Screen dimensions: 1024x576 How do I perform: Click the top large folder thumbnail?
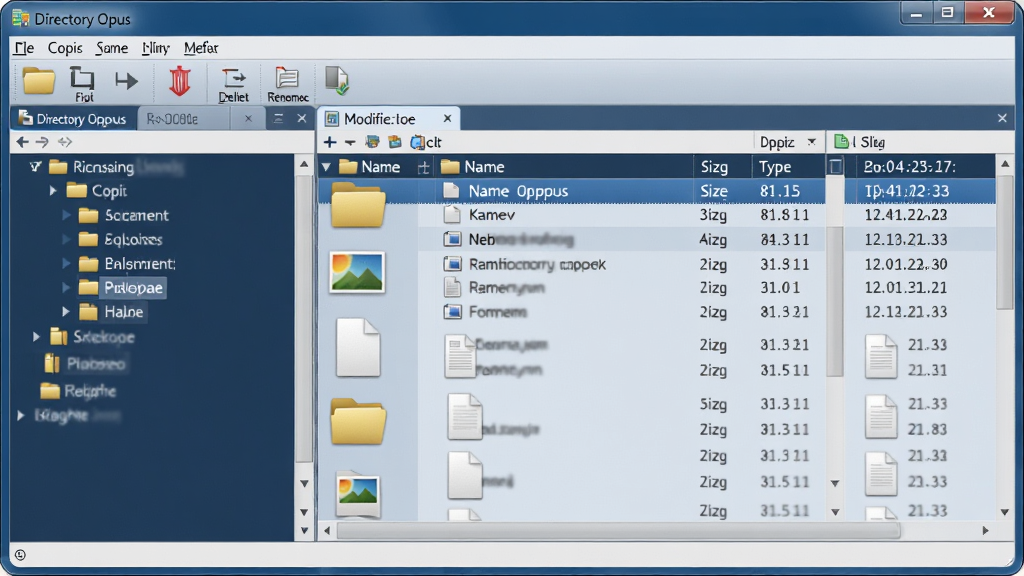point(358,204)
